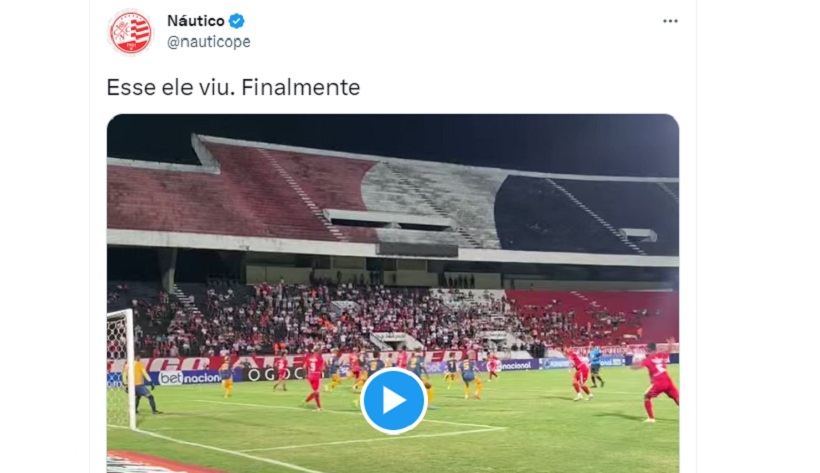Click the white triangle inside the play button
The image size is (820, 473).
[x=395, y=401]
